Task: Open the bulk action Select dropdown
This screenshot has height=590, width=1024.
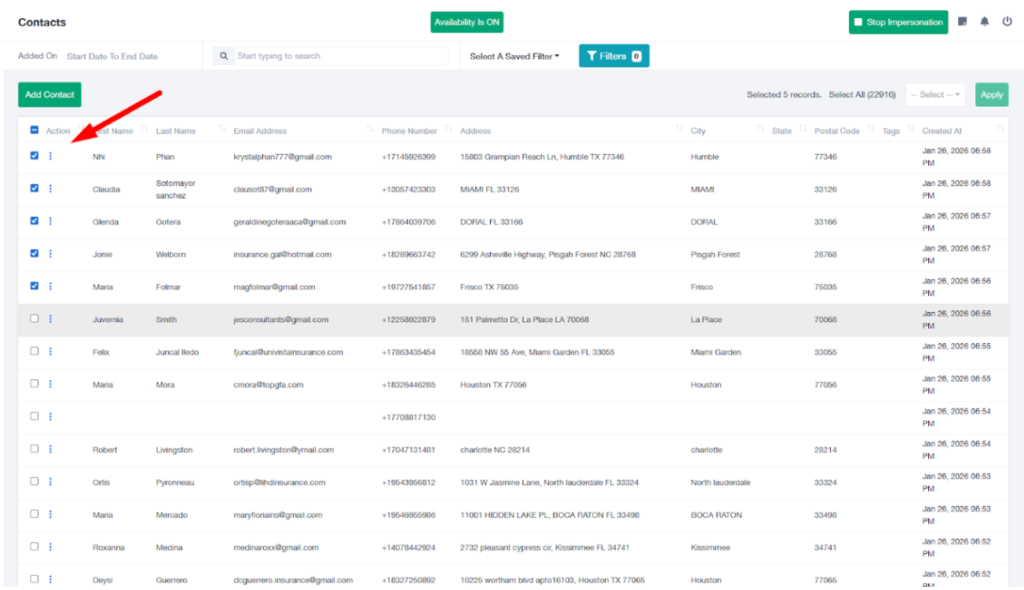Action: 935,95
